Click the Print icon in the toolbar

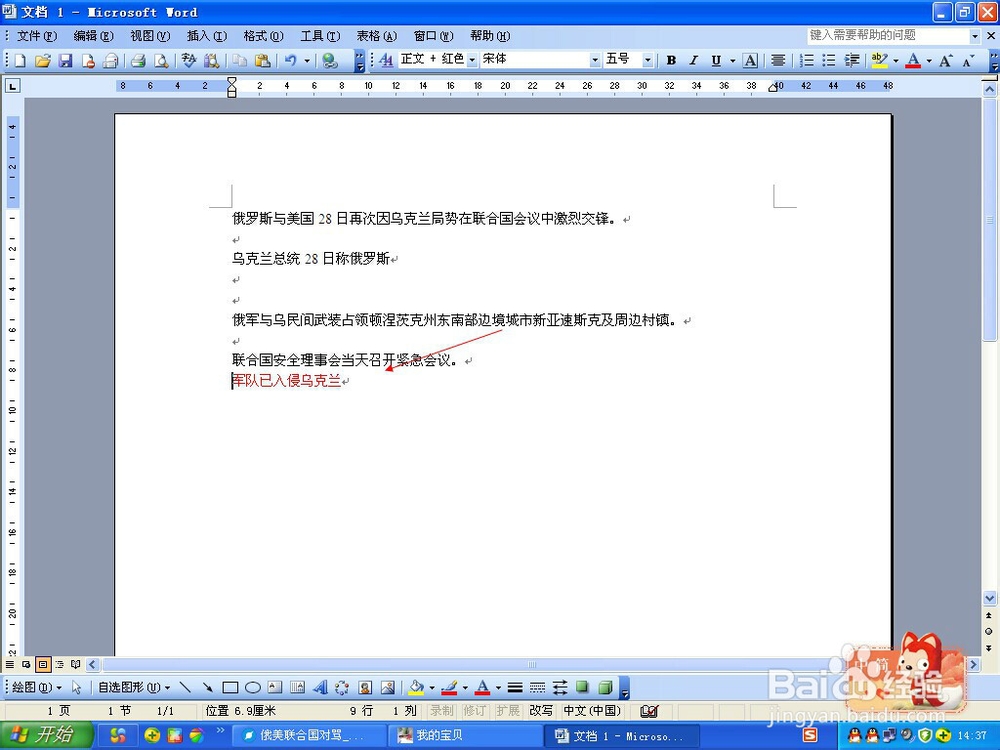[x=138, y=61]
